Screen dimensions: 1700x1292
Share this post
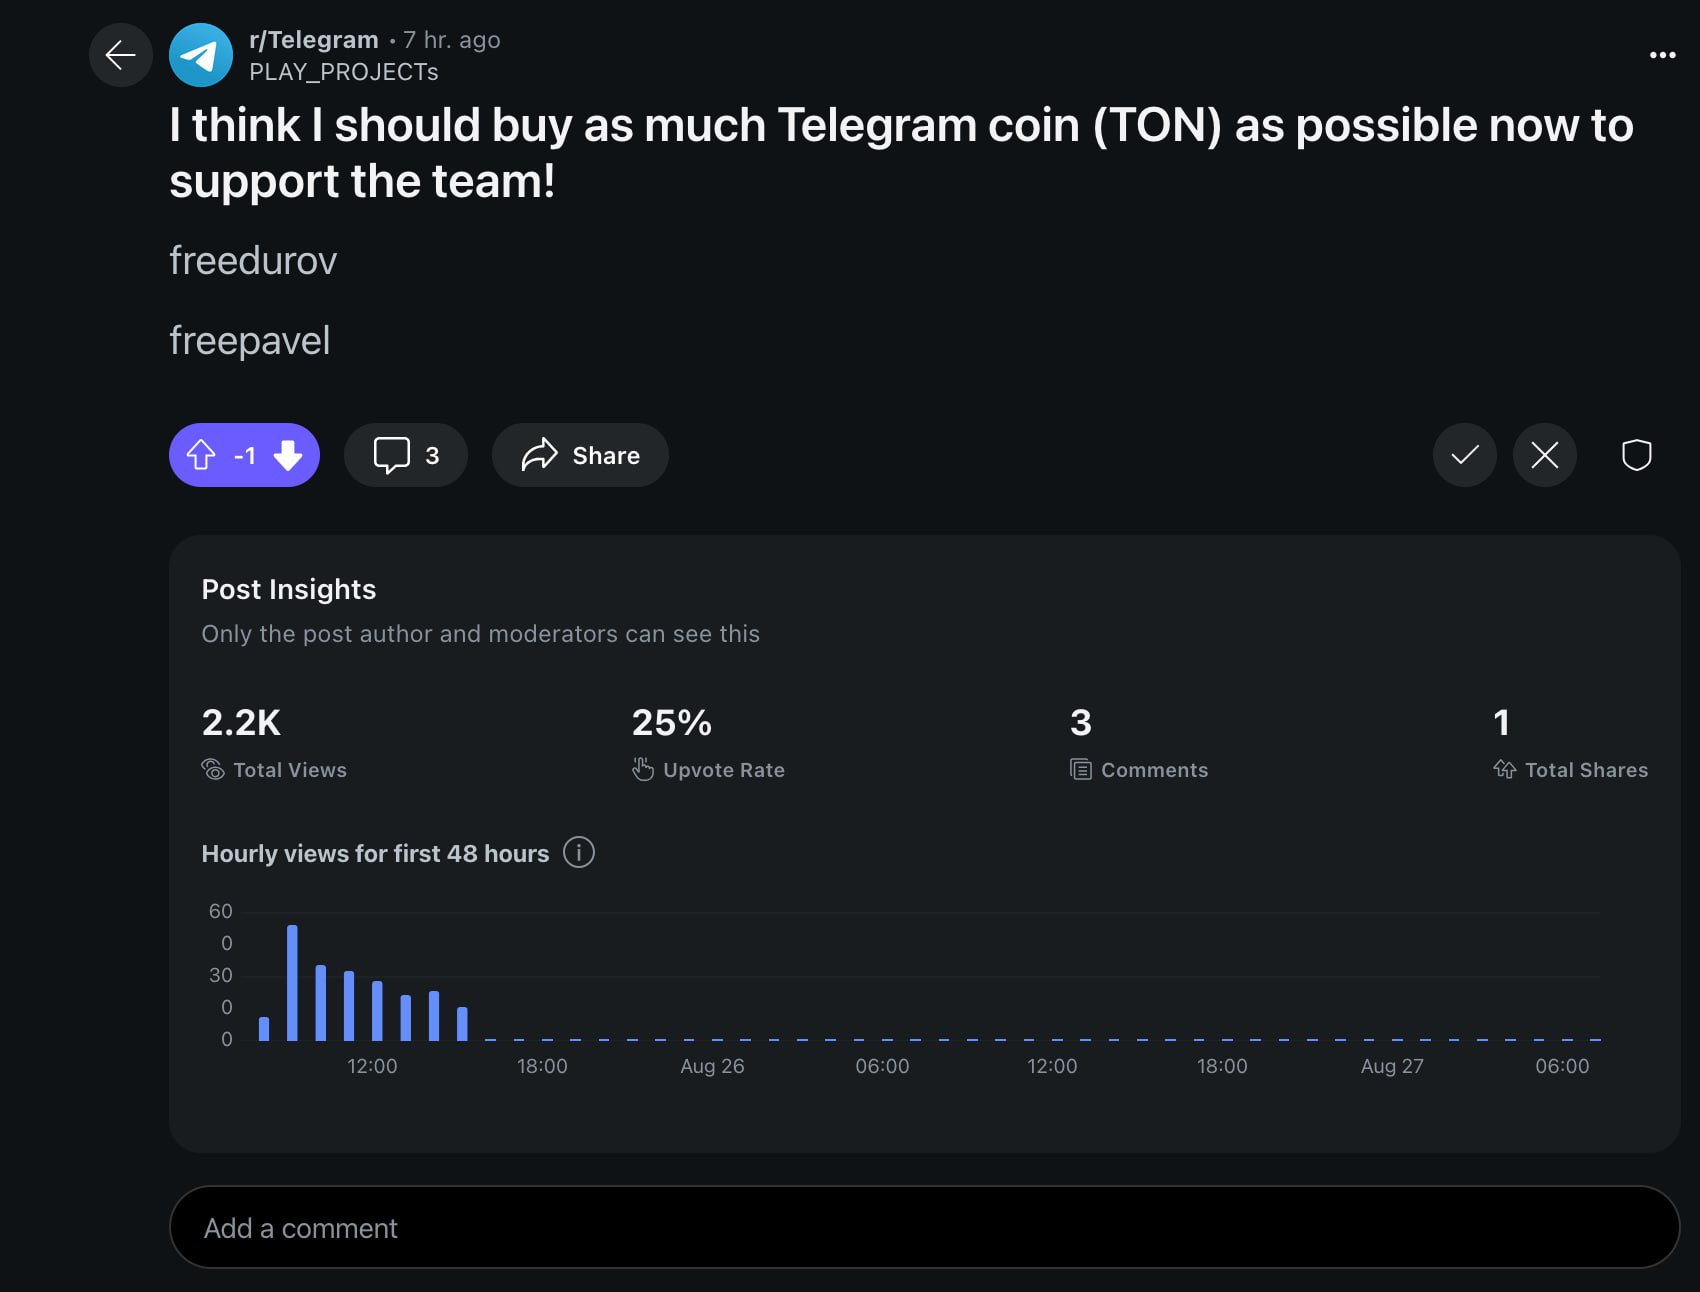click(x=580, y=455)
